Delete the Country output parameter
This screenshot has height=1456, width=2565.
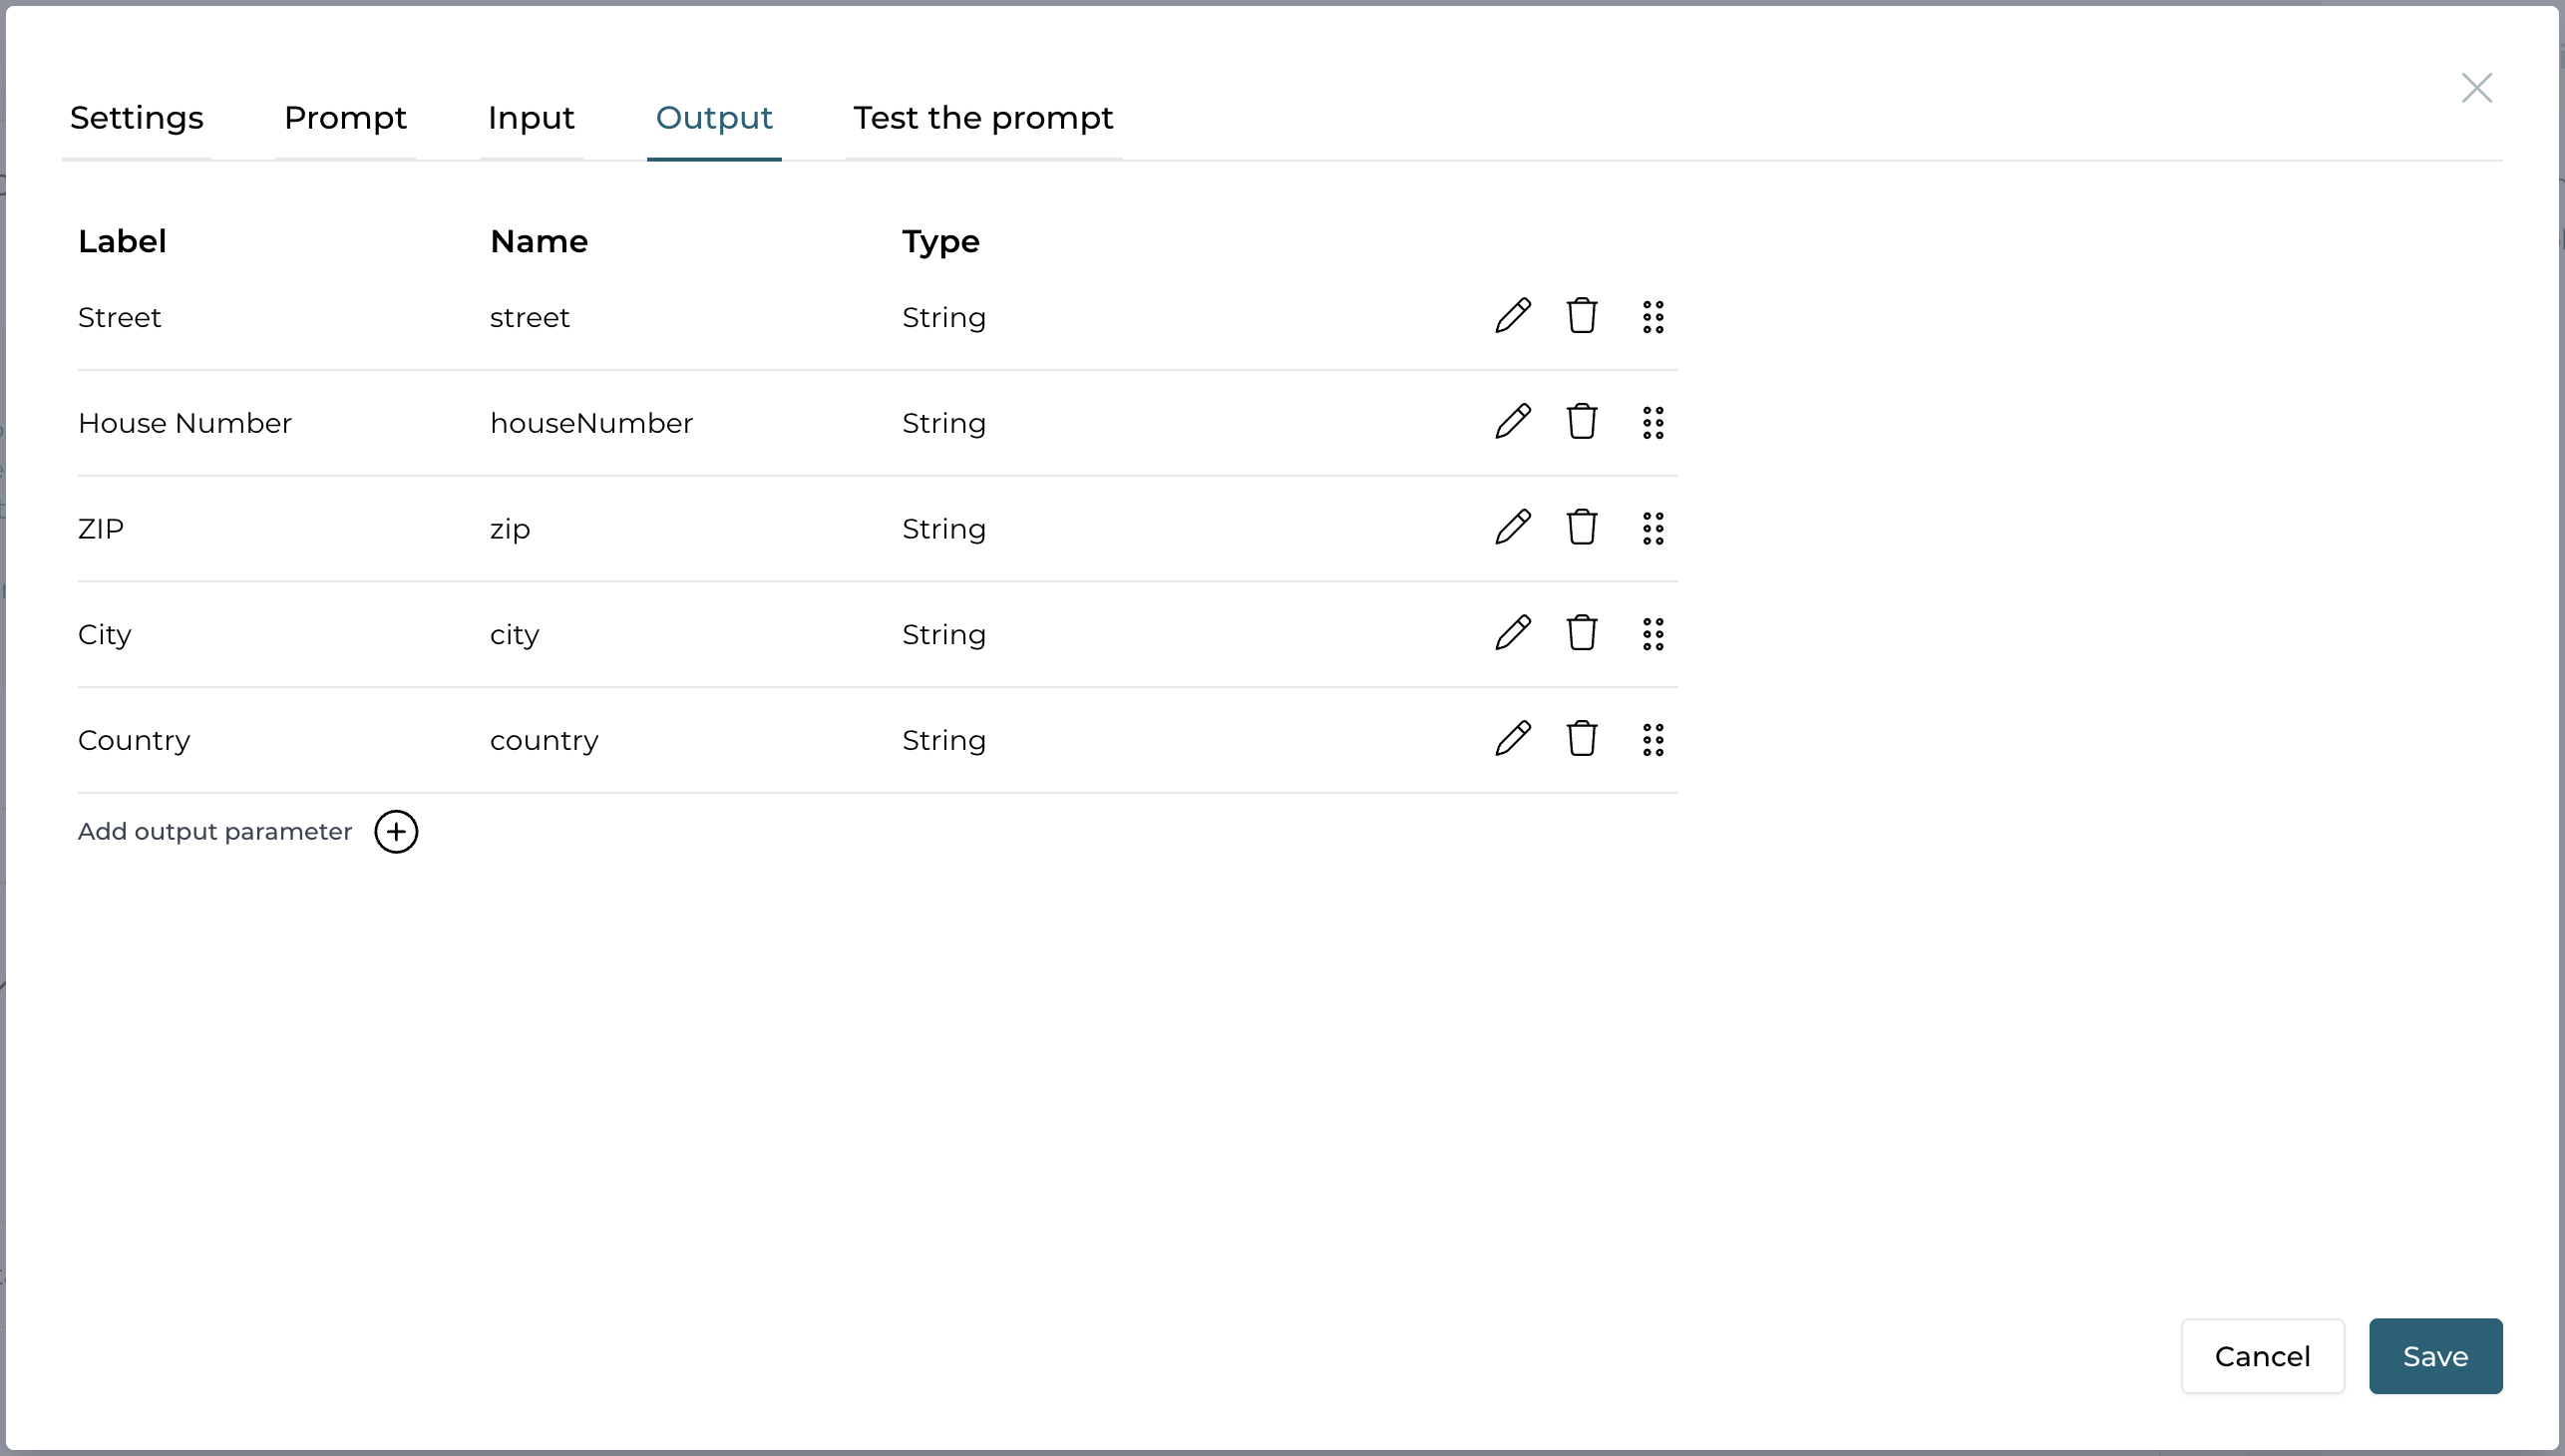pyautogui.click(x=1581, y=739)
